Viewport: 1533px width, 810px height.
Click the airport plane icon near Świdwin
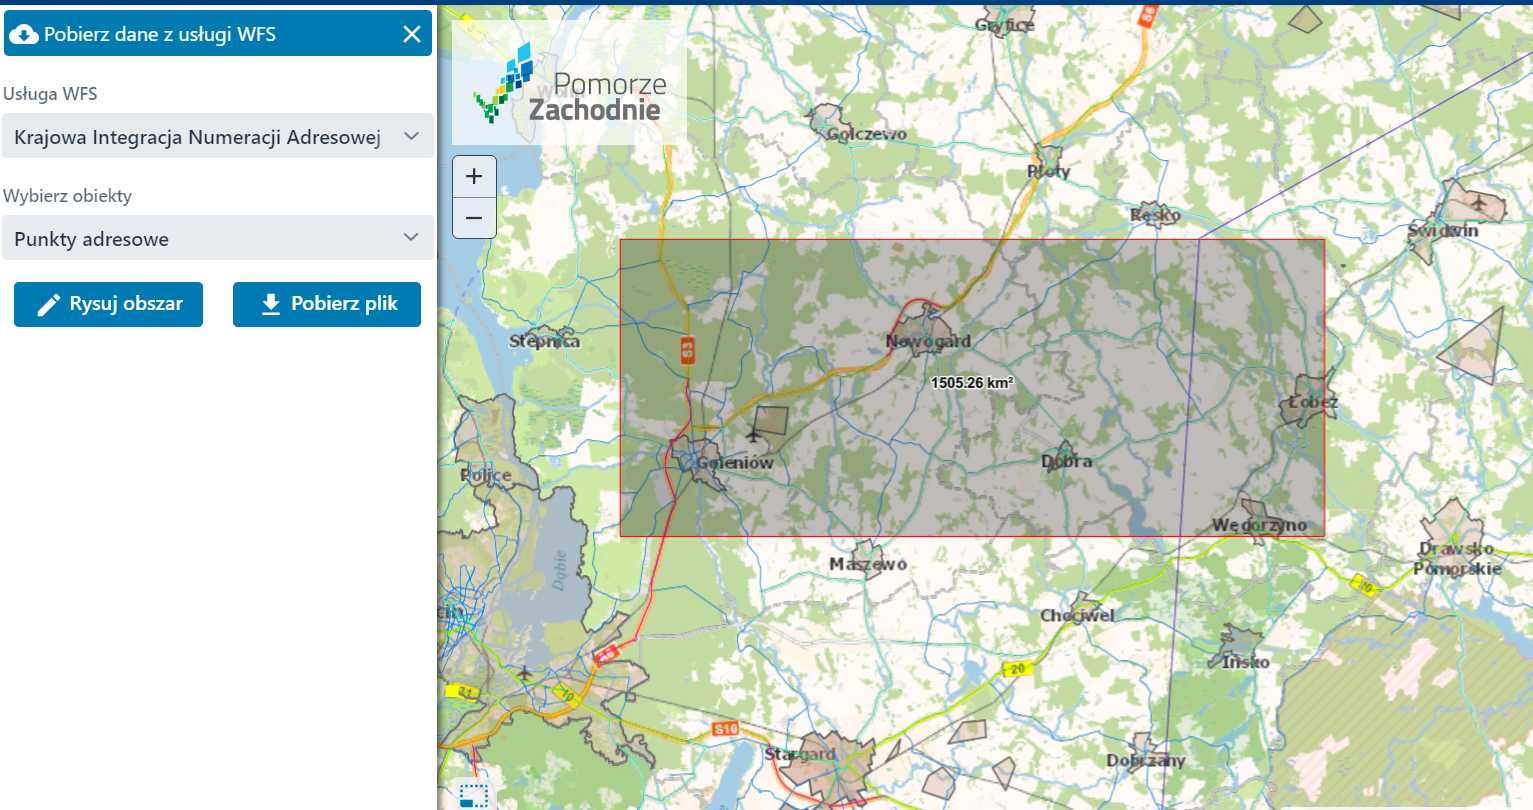coord(1479,202)
